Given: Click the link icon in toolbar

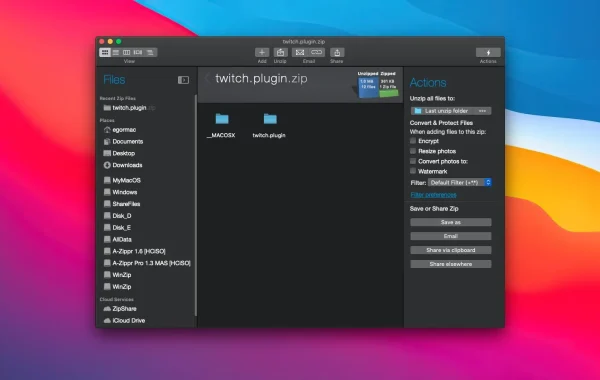Looking at the screenshot, I should pos(316,52).
